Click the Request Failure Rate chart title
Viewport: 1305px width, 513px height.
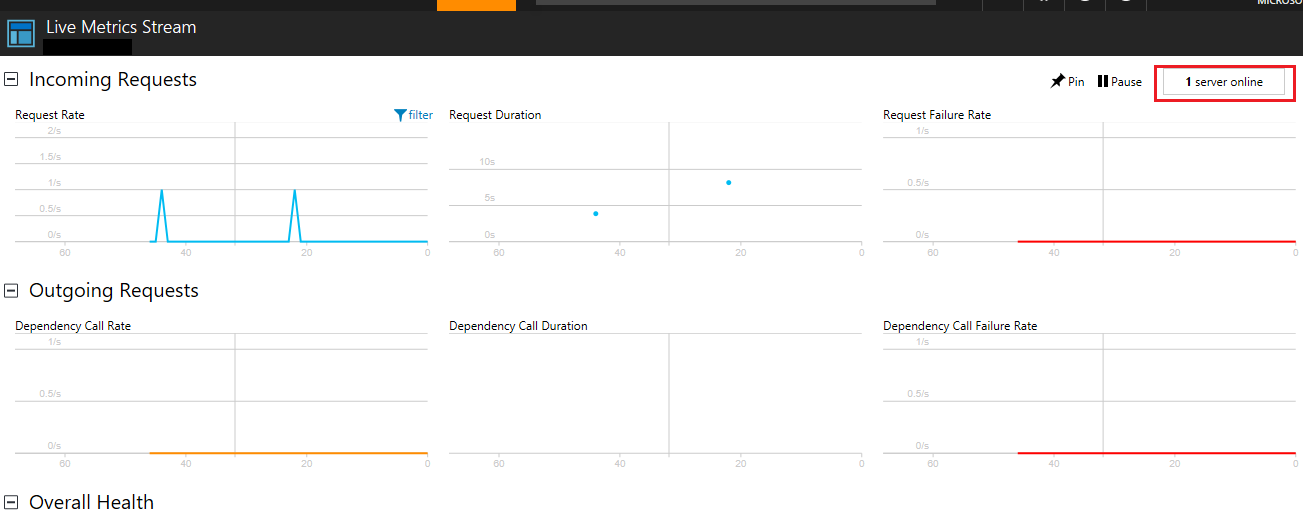click(x=937, y=115)
